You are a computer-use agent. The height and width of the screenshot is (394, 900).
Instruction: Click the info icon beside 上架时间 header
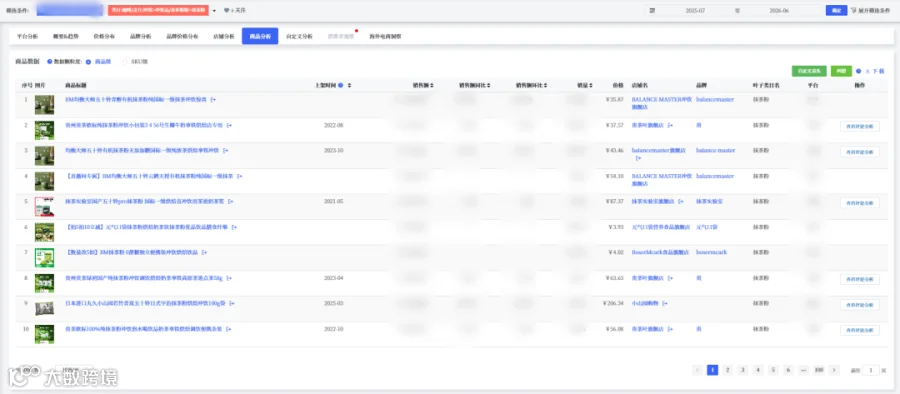(340, 86)
